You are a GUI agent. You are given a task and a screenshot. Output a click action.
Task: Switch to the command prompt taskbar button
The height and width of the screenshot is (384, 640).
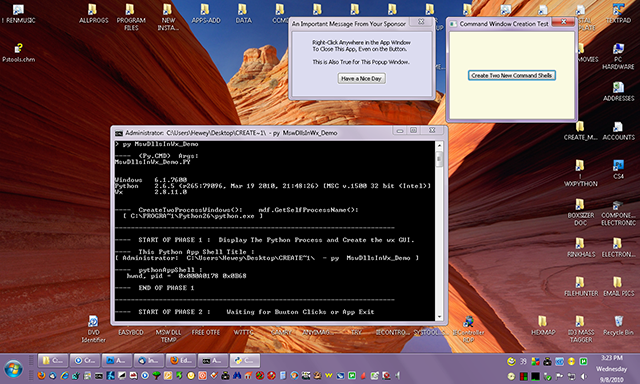pyautogui.click(x=212, y=360)
